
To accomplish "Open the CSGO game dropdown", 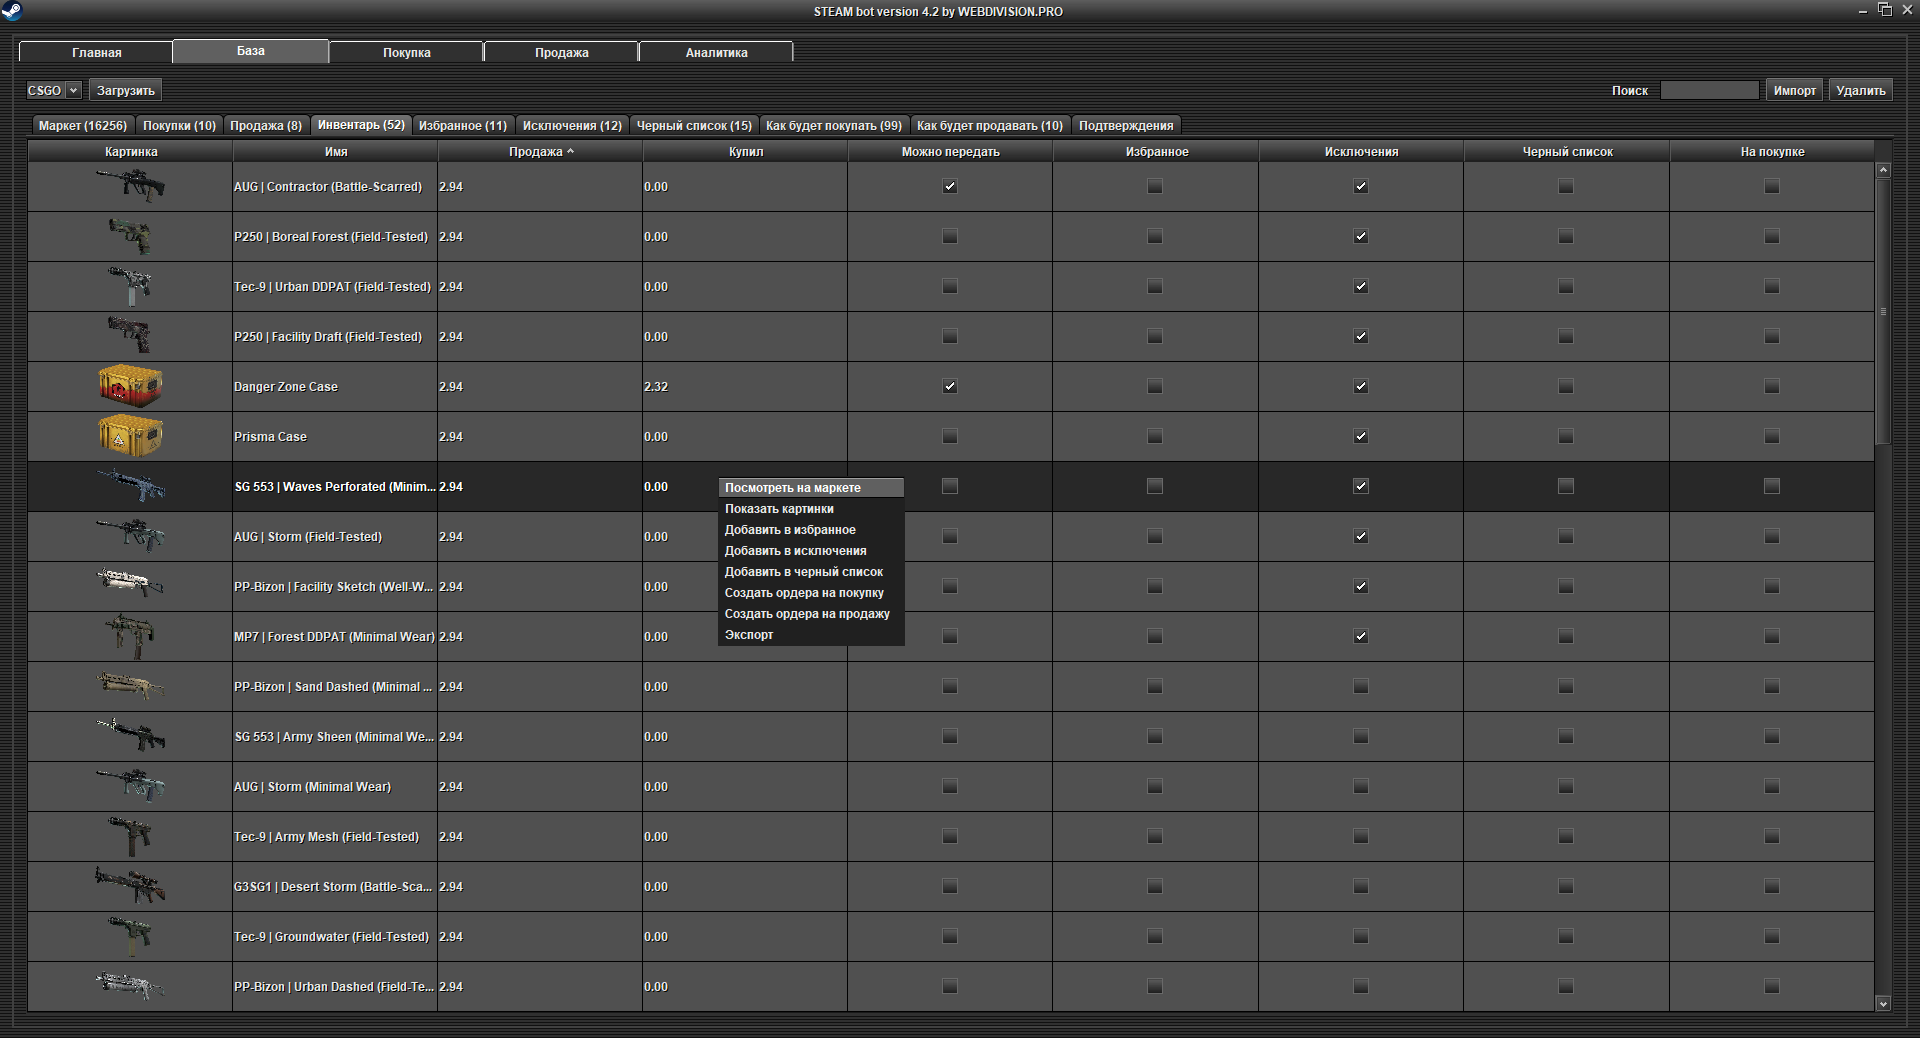I will click(x=53, y=90).
